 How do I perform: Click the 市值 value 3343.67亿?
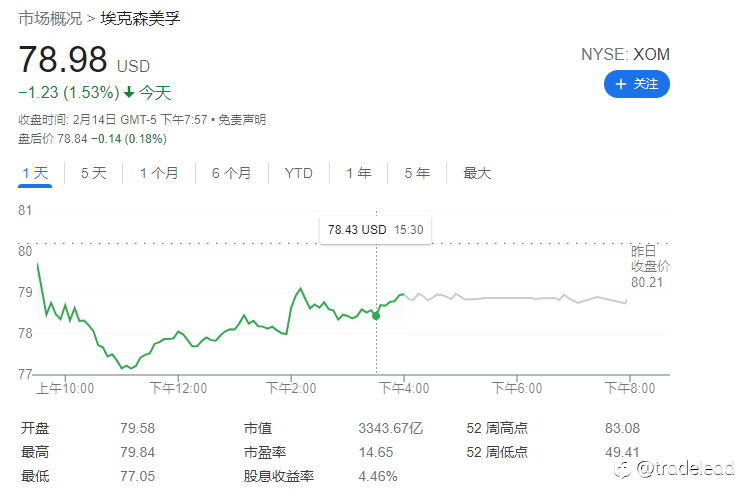[x=390, y=428]
